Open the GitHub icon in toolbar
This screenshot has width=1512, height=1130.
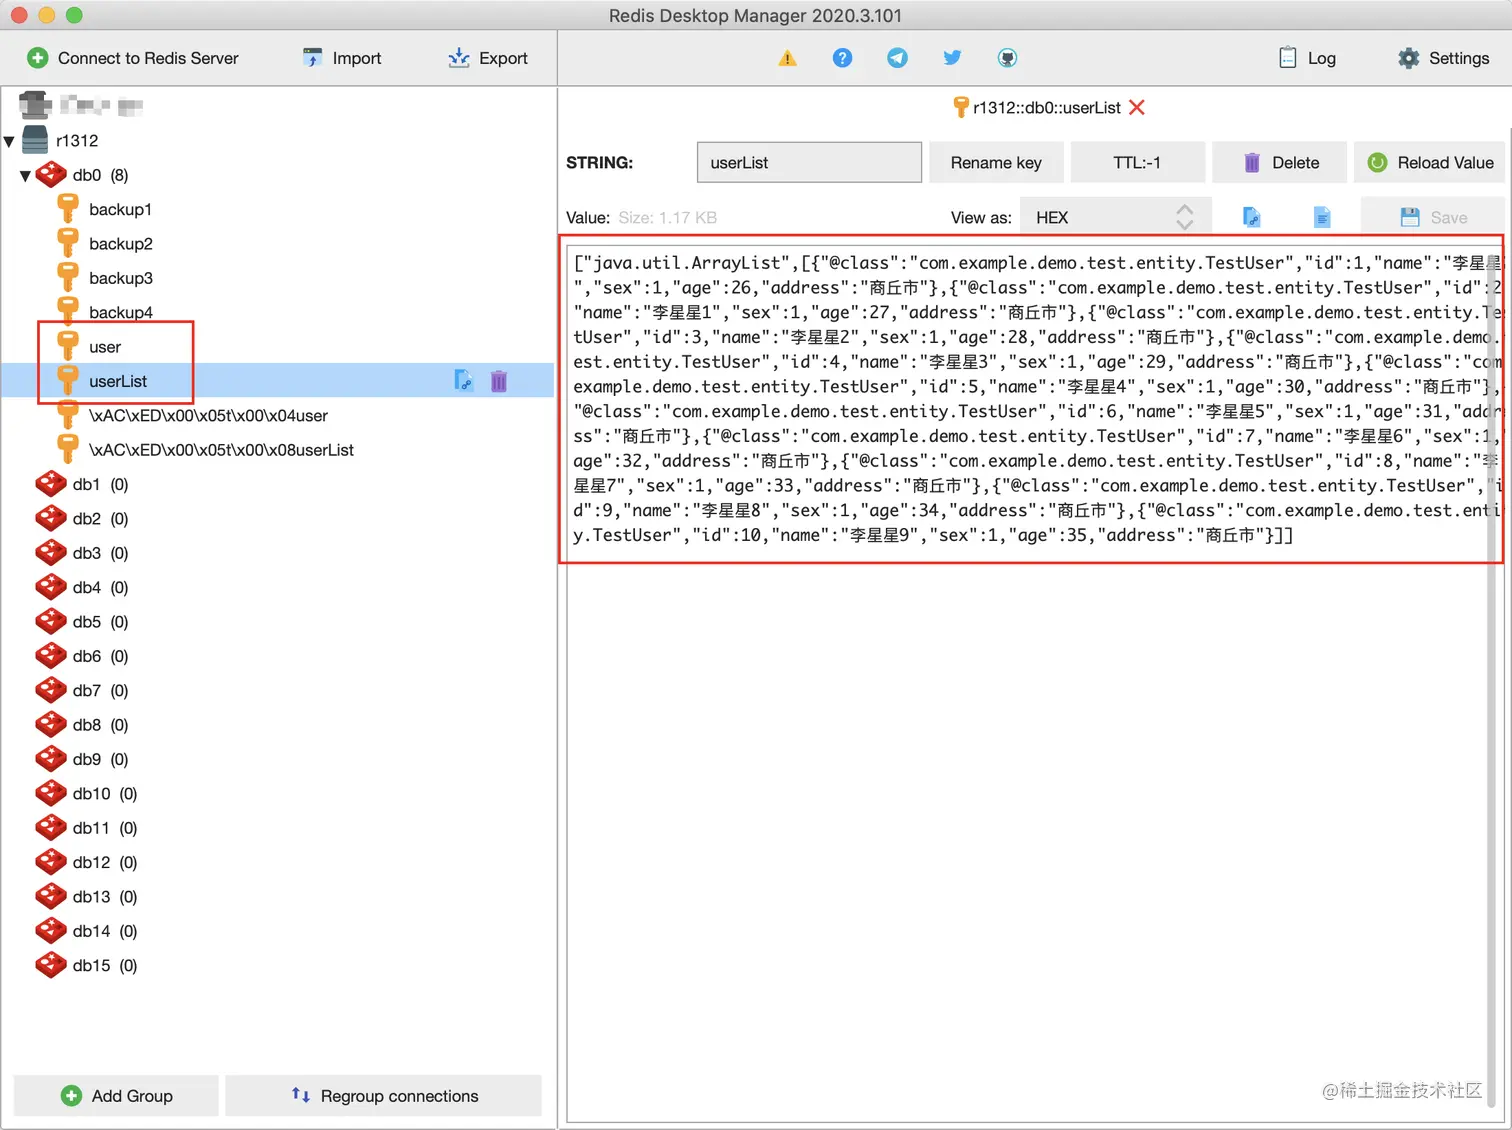coord(1007,58)
